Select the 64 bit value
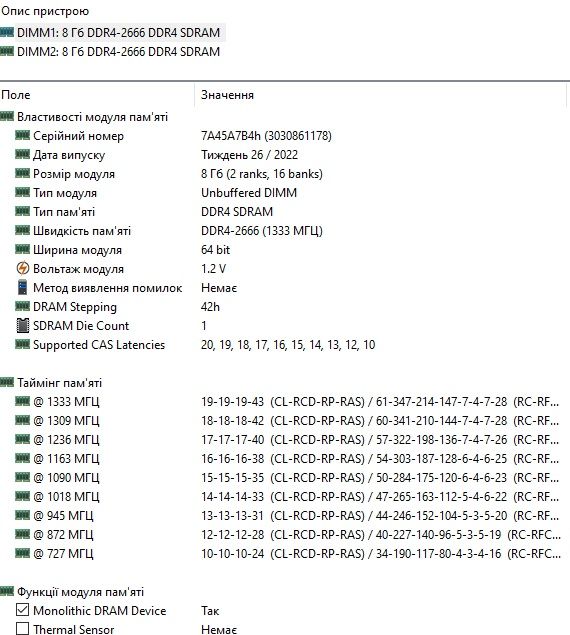 (x=215, y=250)
